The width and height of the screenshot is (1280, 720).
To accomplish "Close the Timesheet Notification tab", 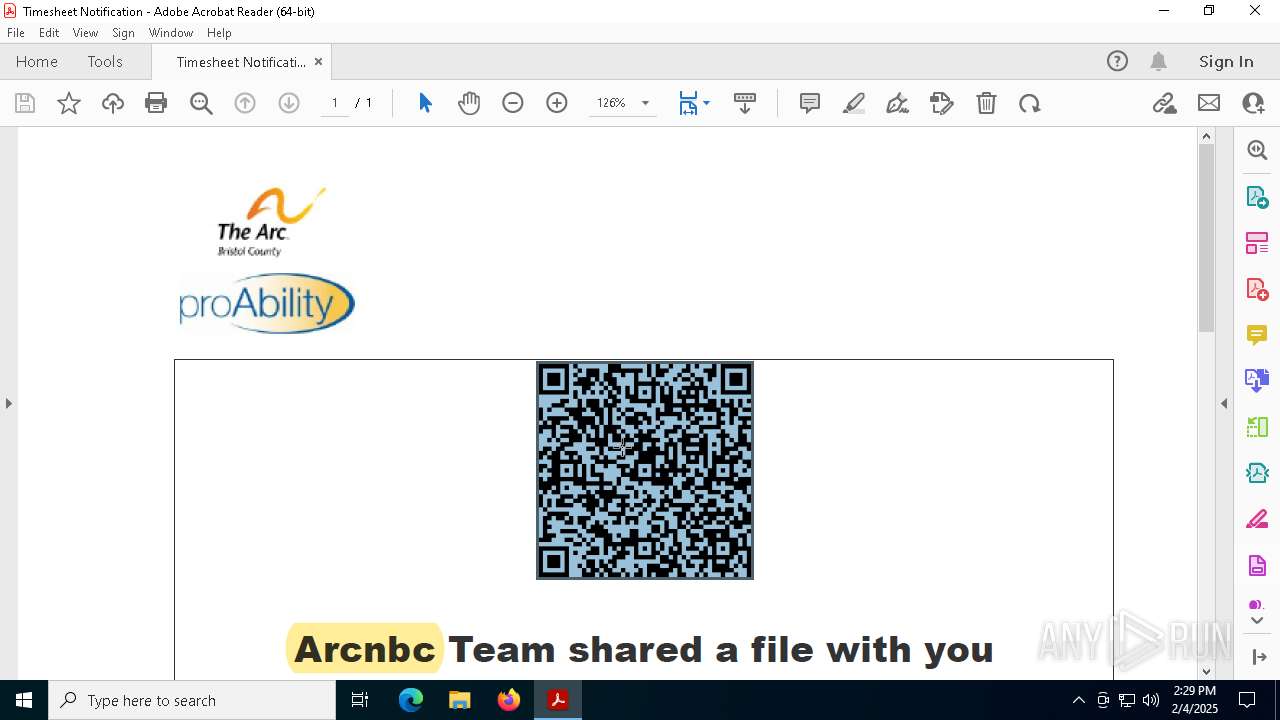I will pyautogui.click(x=318, y=62).
